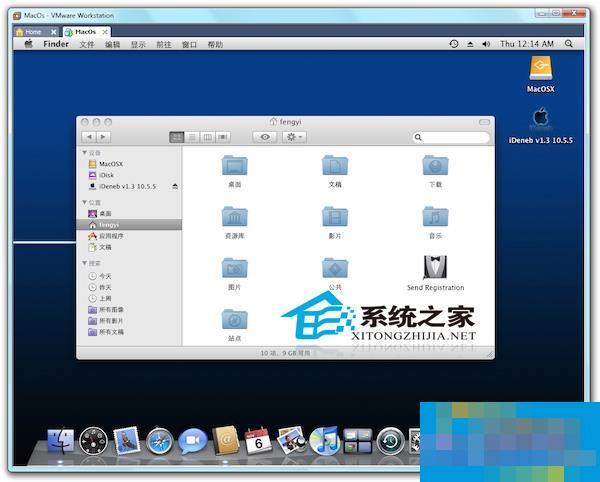Open Spotlight search magnifier in menu bar
Viewport: 600px width, 482px height.
pos(569,44)
